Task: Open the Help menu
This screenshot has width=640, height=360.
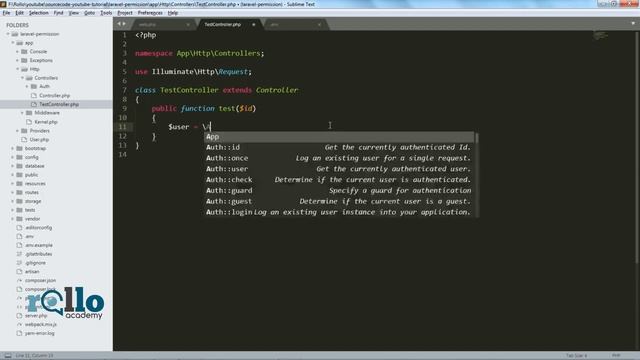Action: tap(173, 13)
